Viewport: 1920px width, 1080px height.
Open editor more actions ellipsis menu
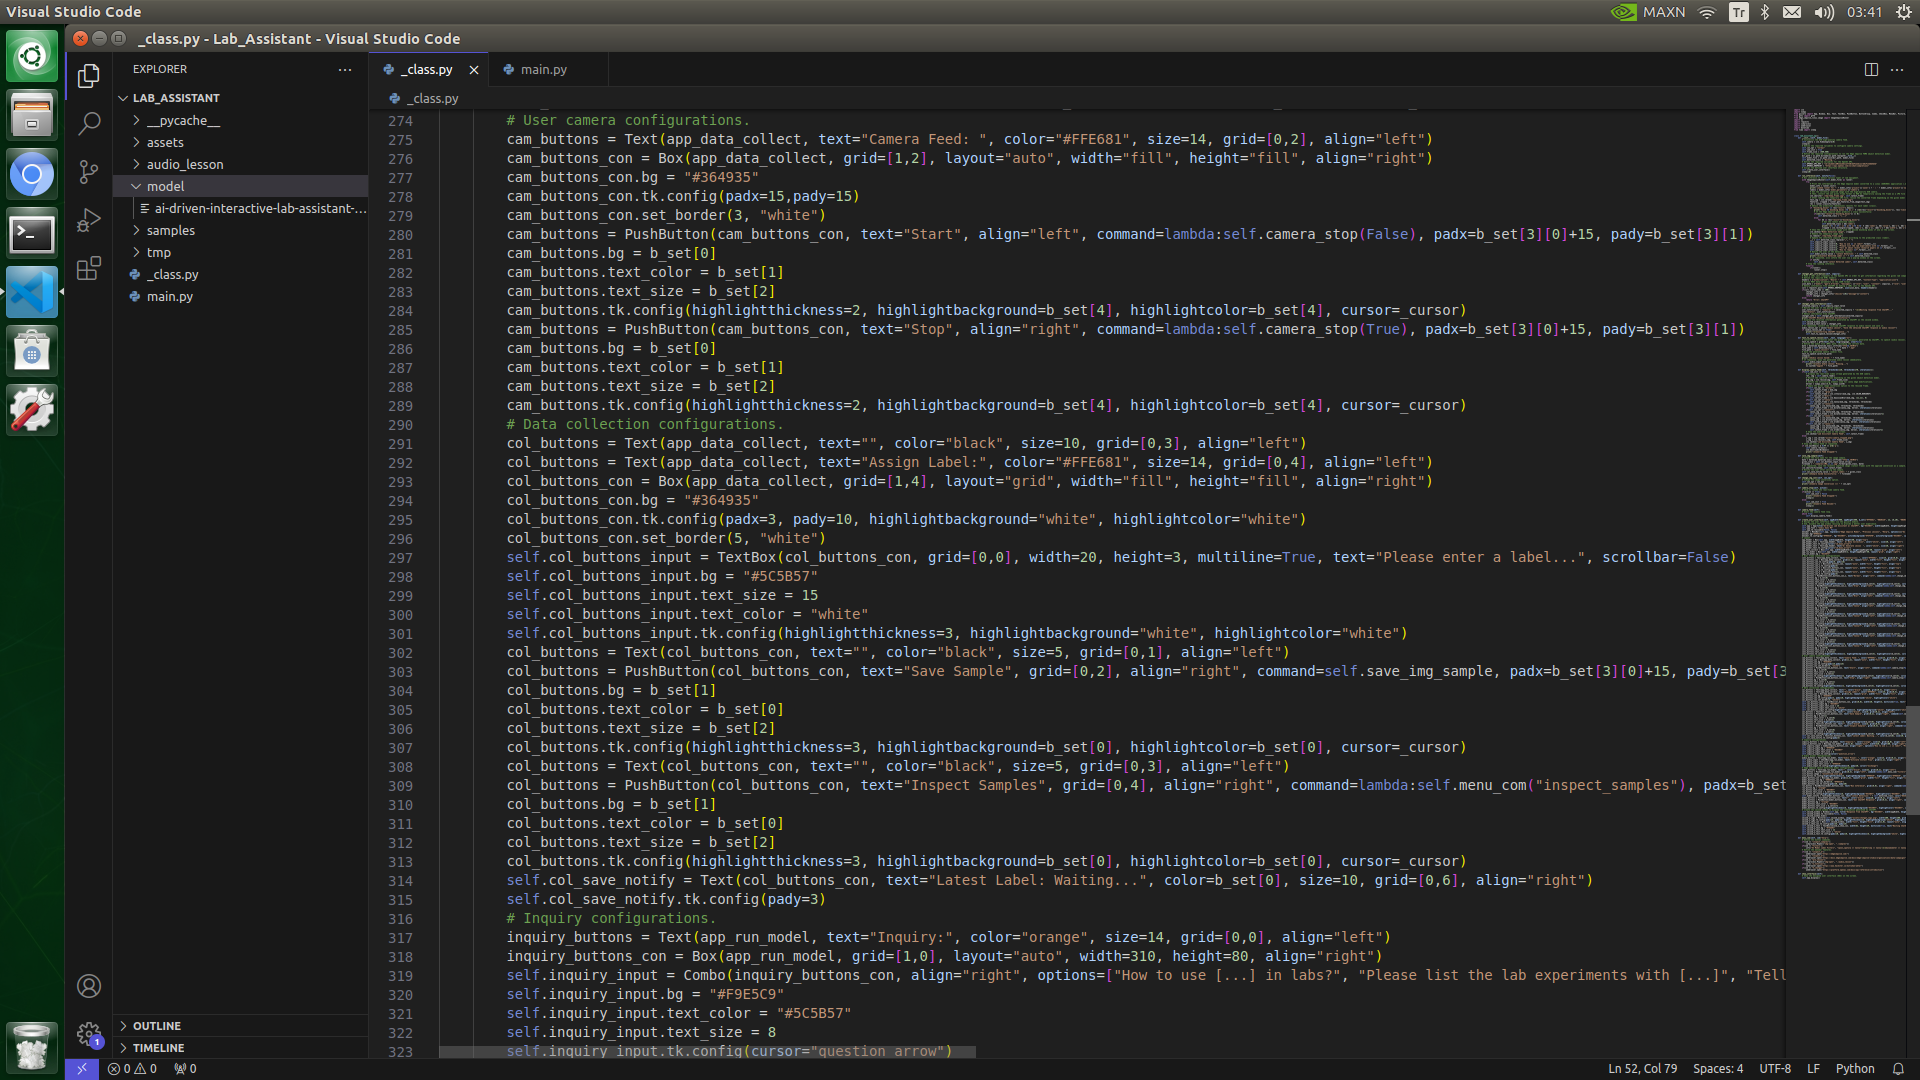(1897, 70)
